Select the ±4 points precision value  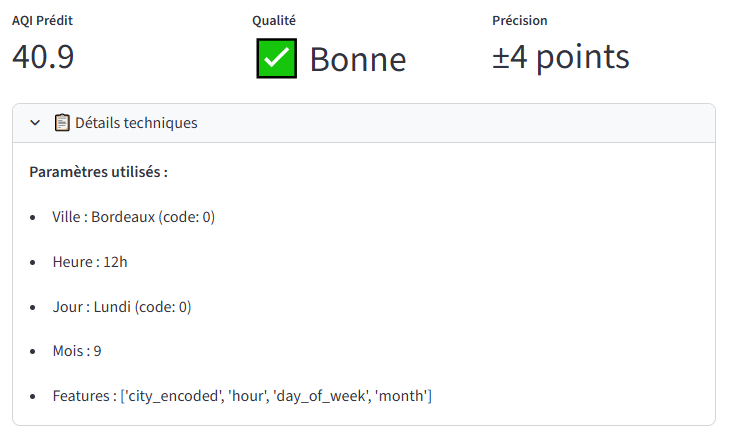[560, 57]
